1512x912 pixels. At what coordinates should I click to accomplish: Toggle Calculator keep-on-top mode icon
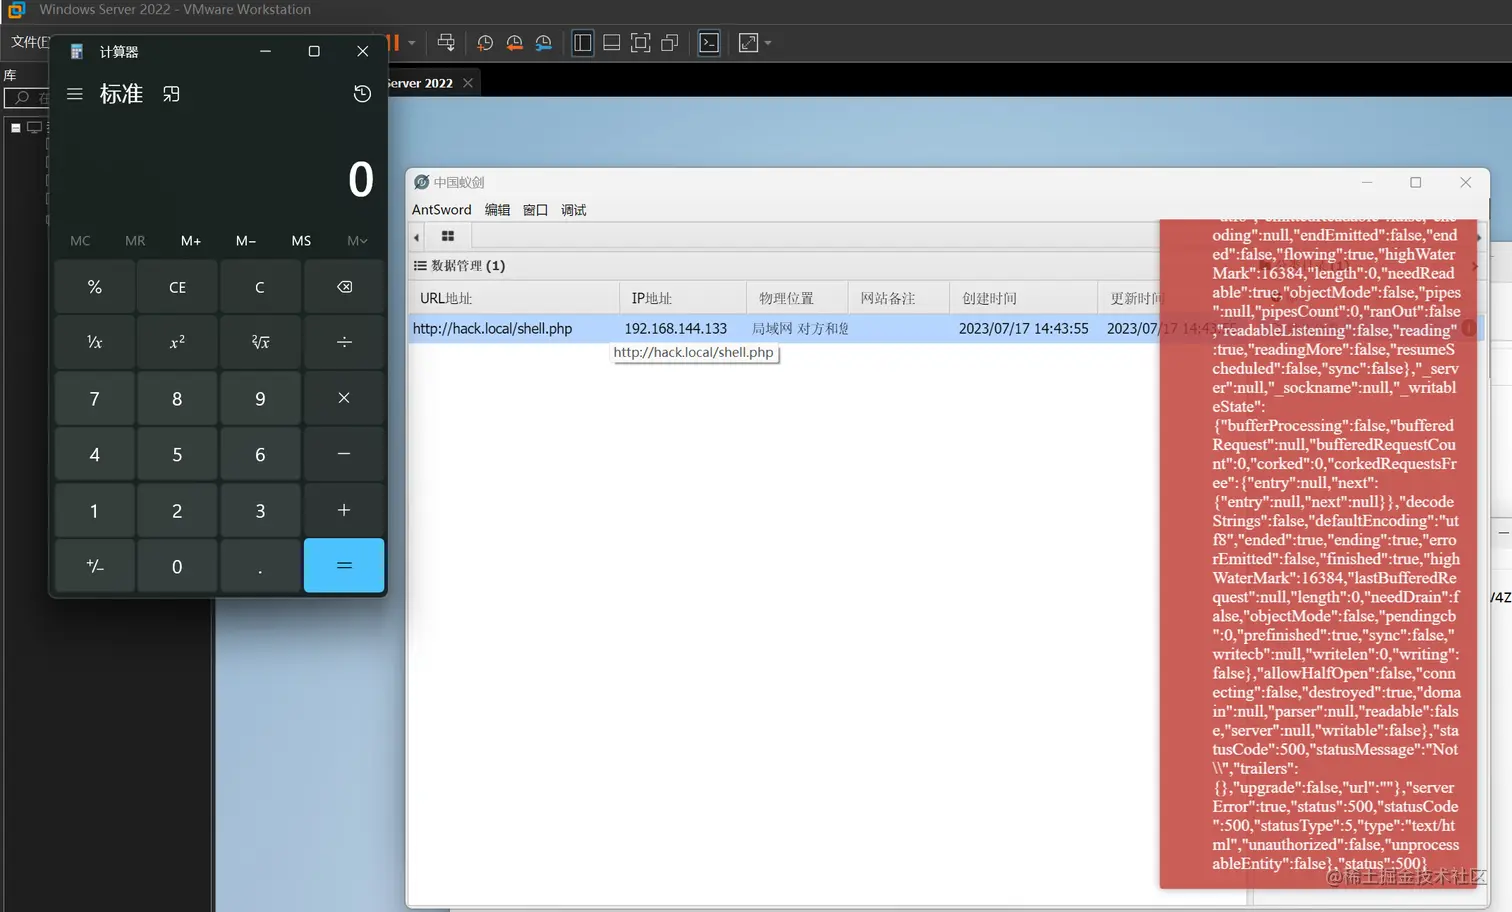point(171,94)
